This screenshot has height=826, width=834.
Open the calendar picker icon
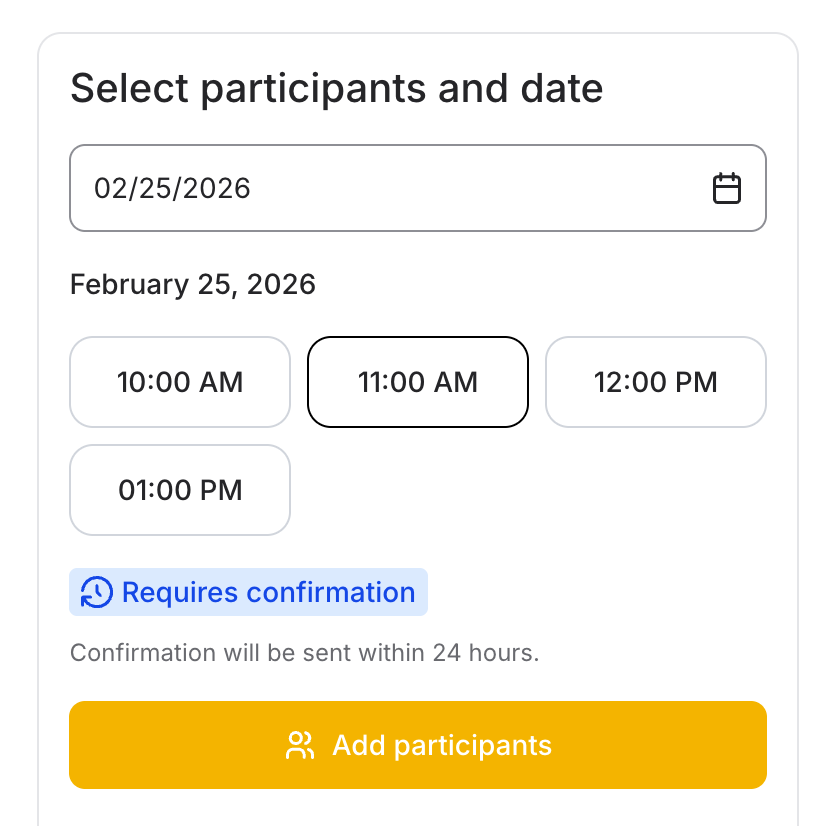click(726, 188)
